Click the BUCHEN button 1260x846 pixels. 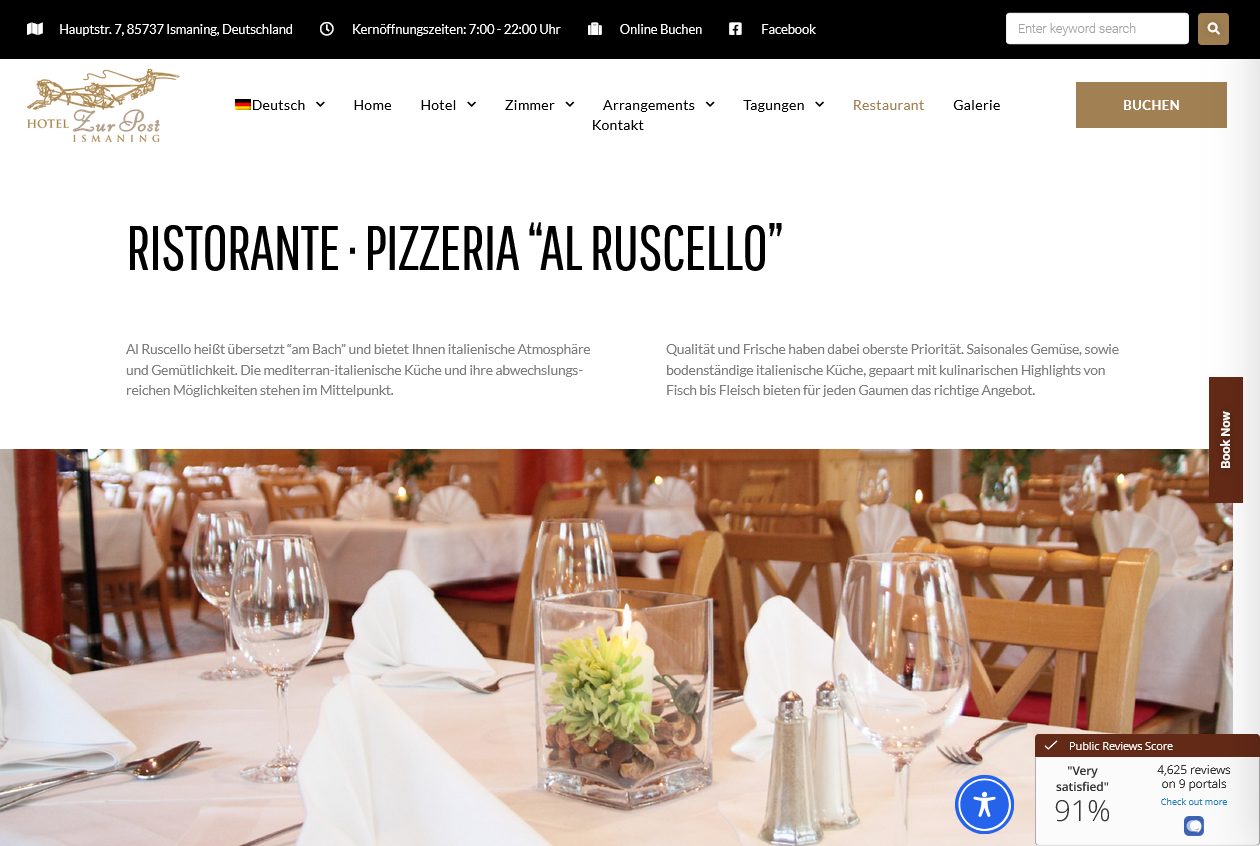click(x=1151, y=105)
